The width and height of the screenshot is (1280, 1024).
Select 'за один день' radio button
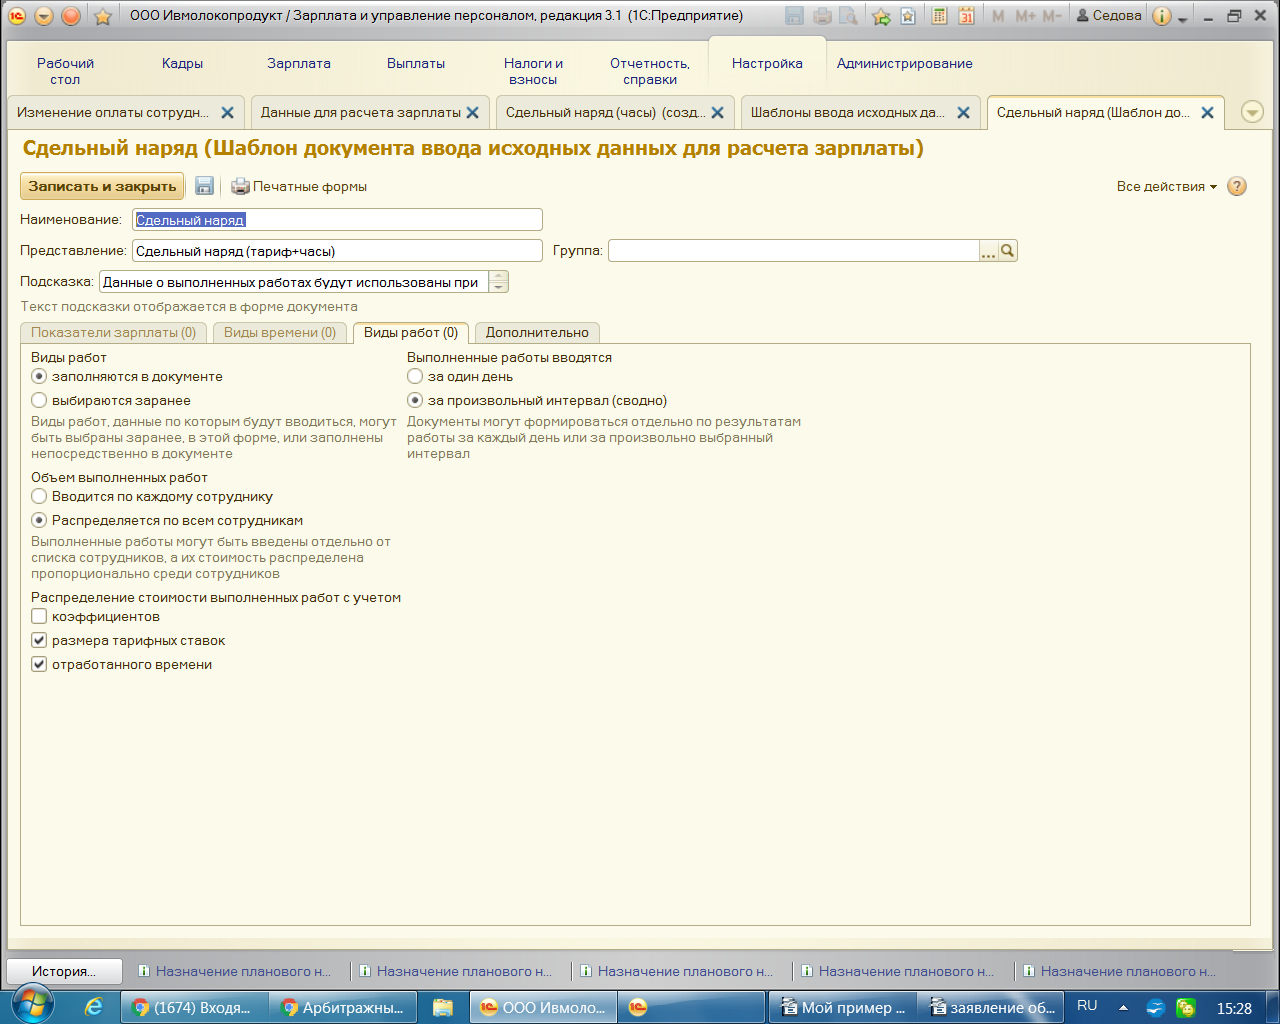415,376
